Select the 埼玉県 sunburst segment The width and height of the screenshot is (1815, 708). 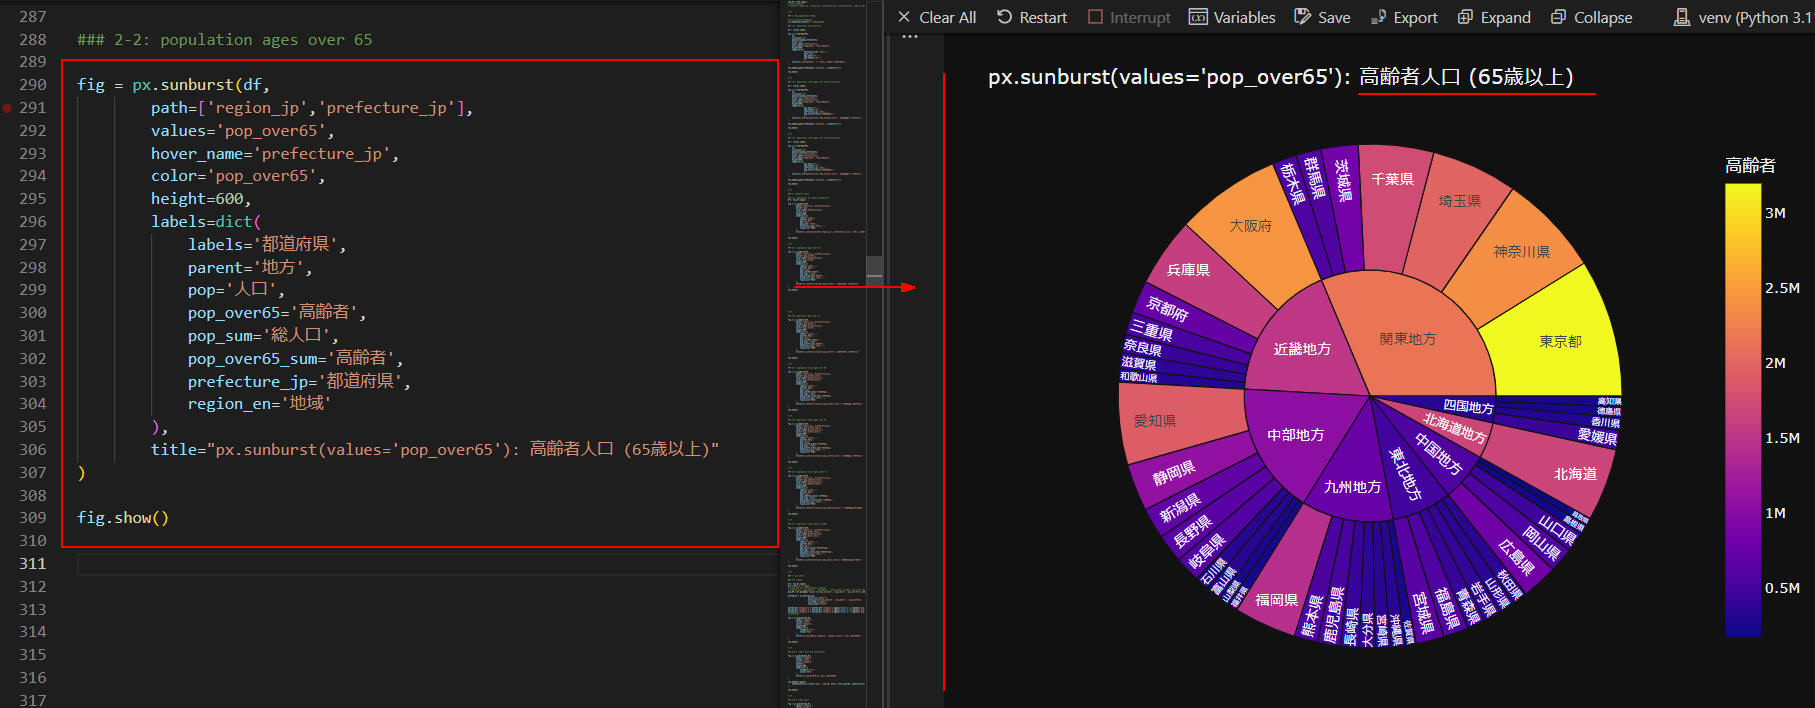[x=1459, y=201]
